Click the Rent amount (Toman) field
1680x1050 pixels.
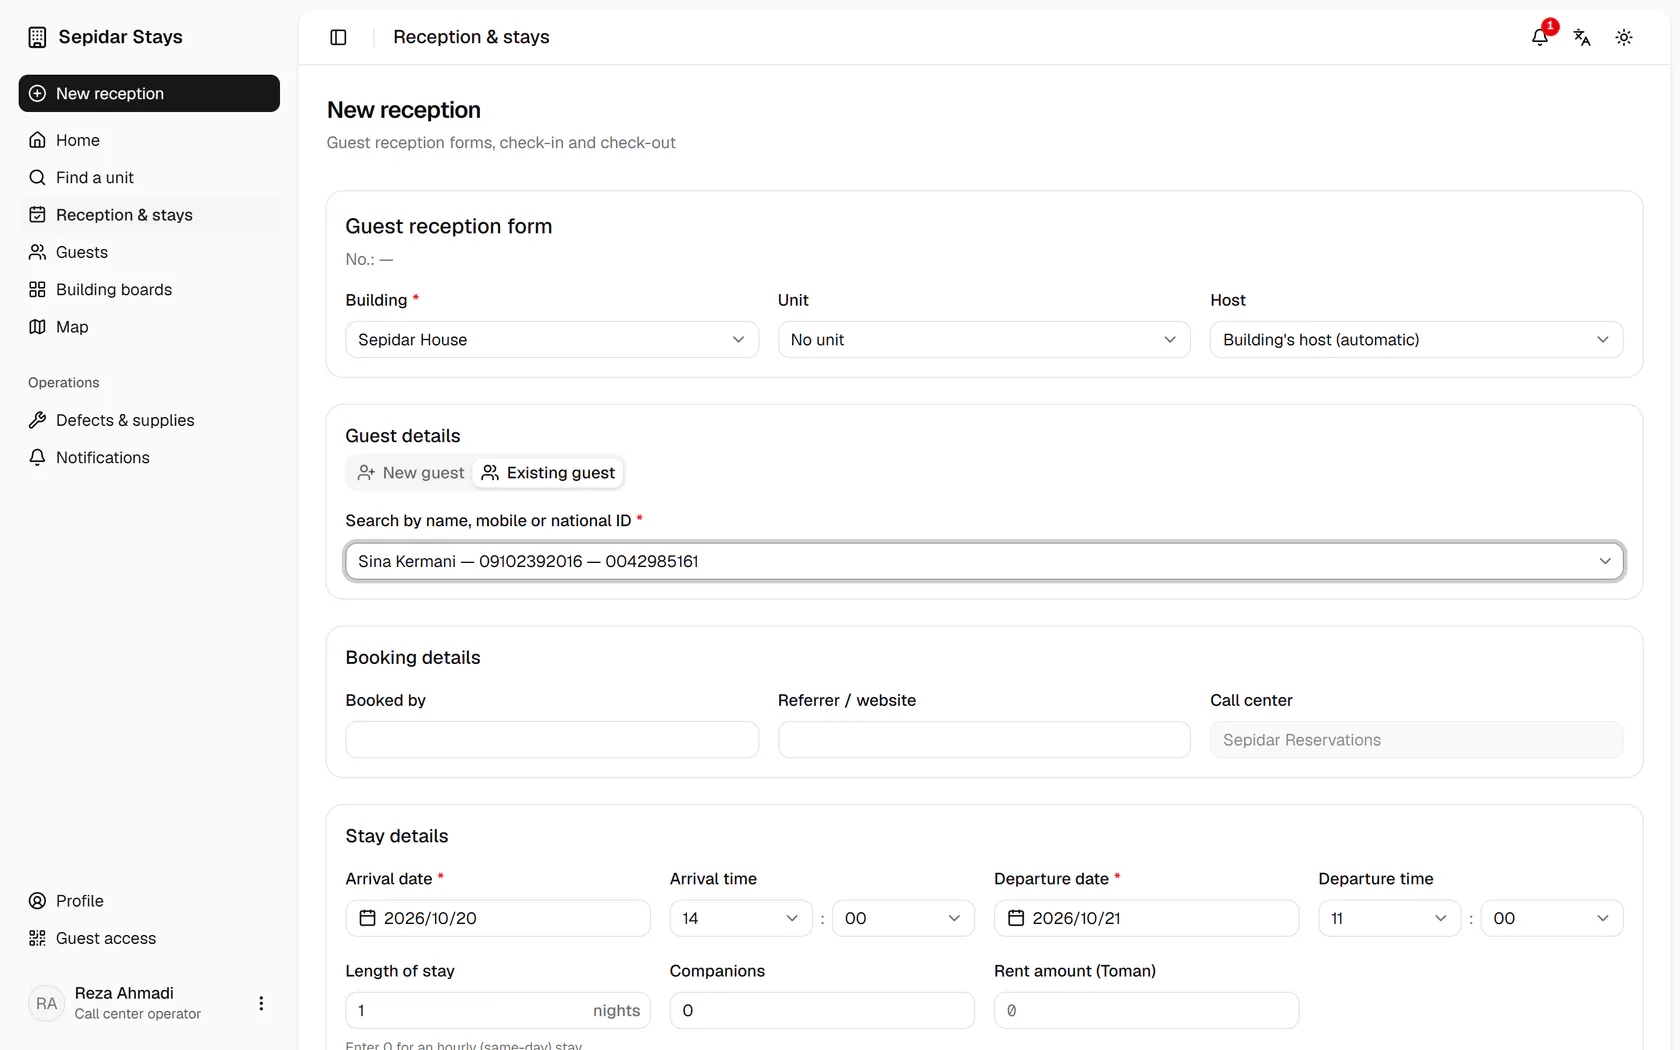1146,1010
